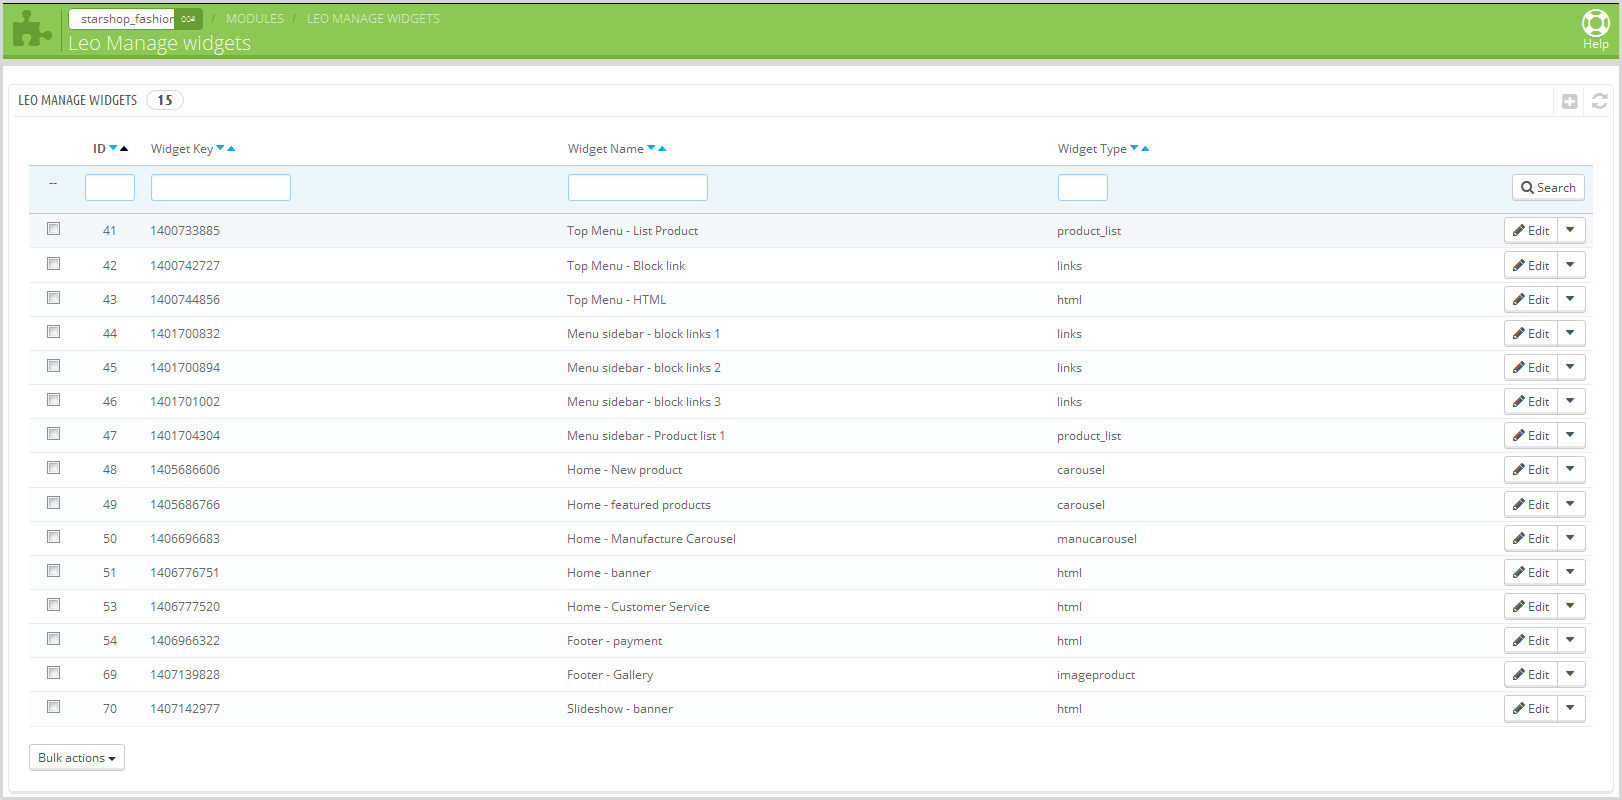
Task: Click widget key 1406696683
Action: coord(185,538)
